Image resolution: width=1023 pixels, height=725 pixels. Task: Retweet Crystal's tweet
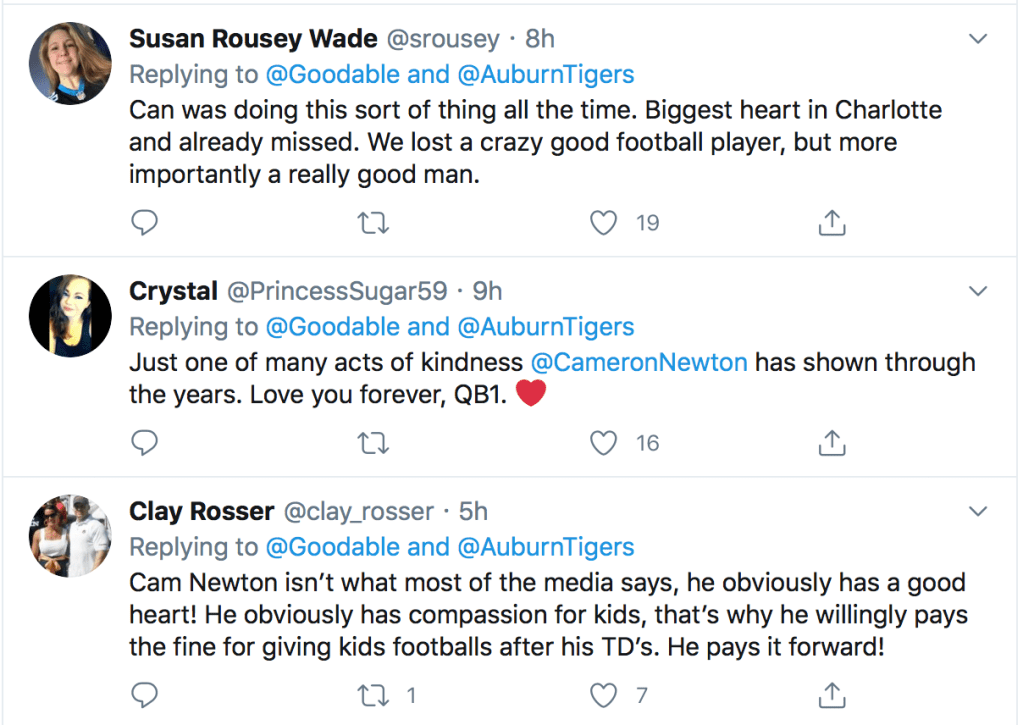(373, 442)
